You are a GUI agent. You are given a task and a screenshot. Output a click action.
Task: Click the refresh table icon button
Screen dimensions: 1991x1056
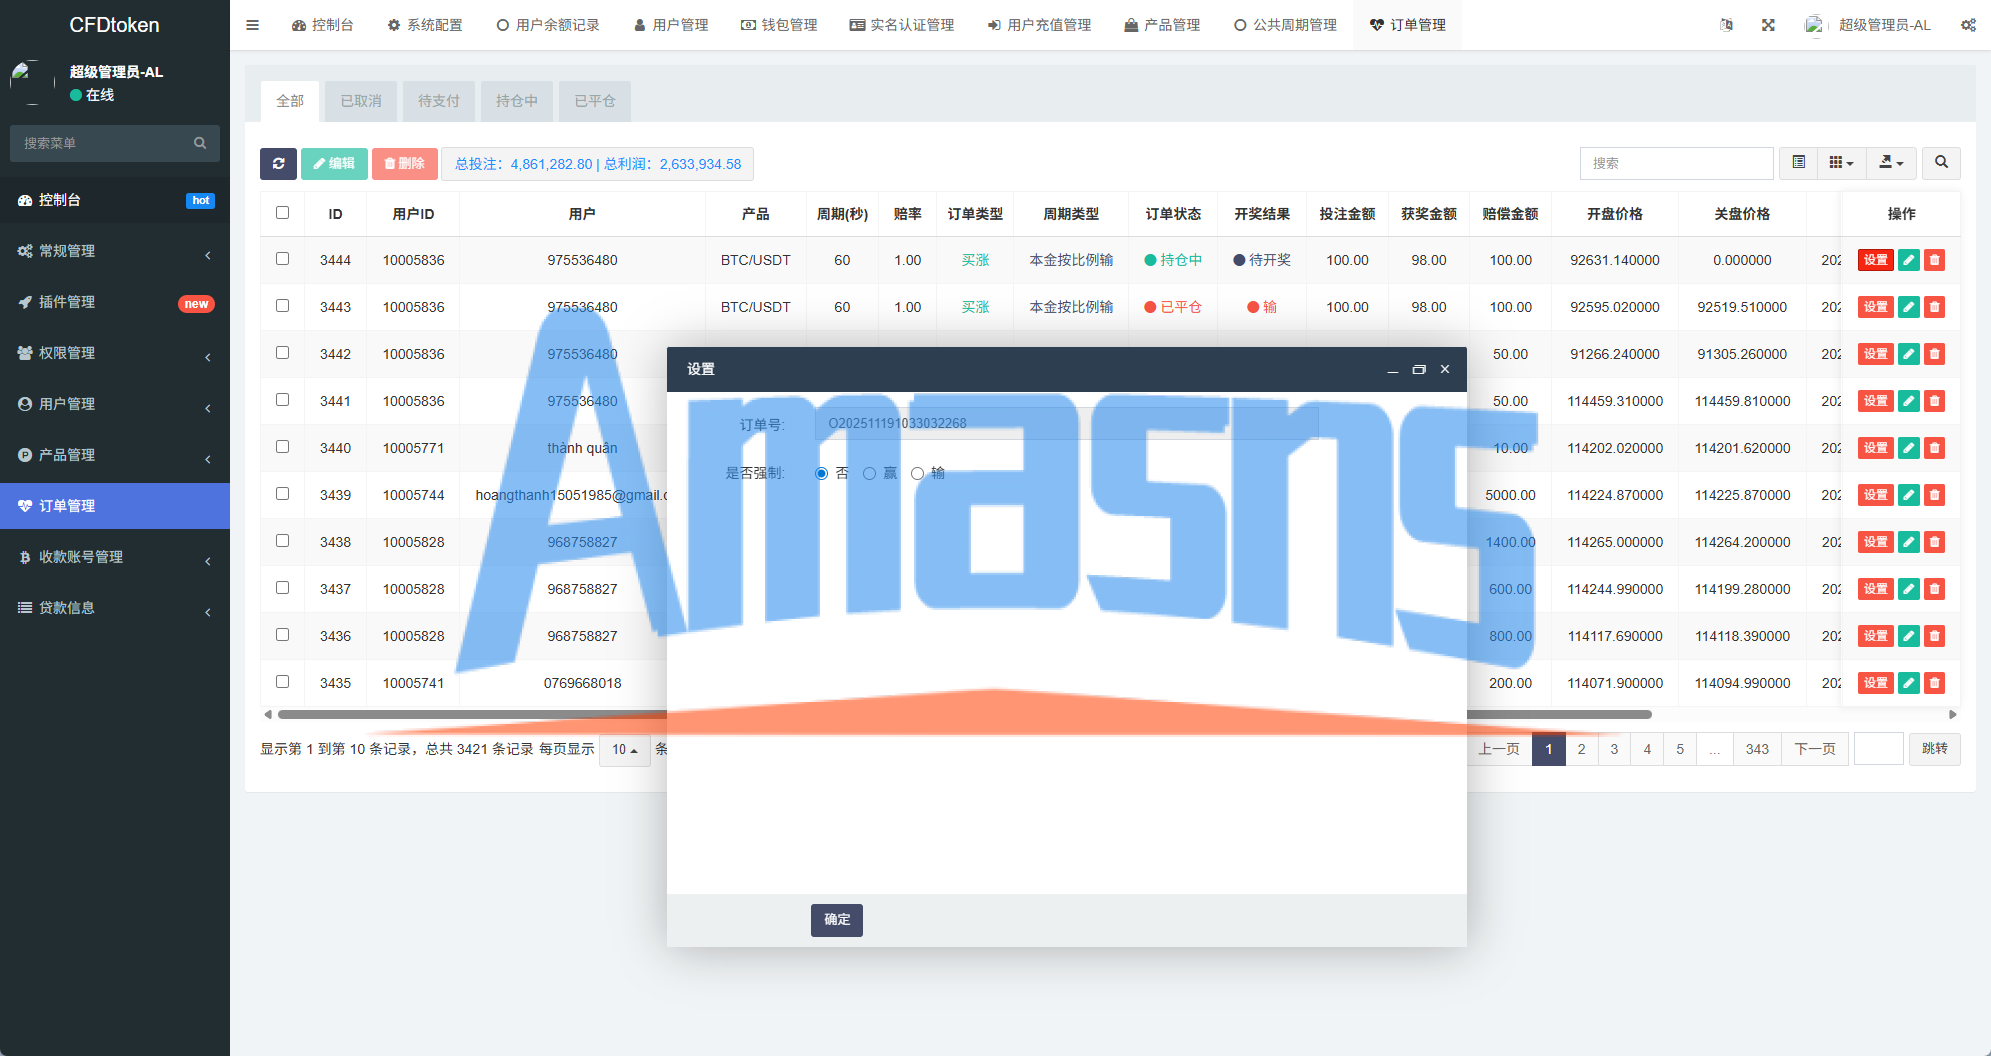(278, 164)
